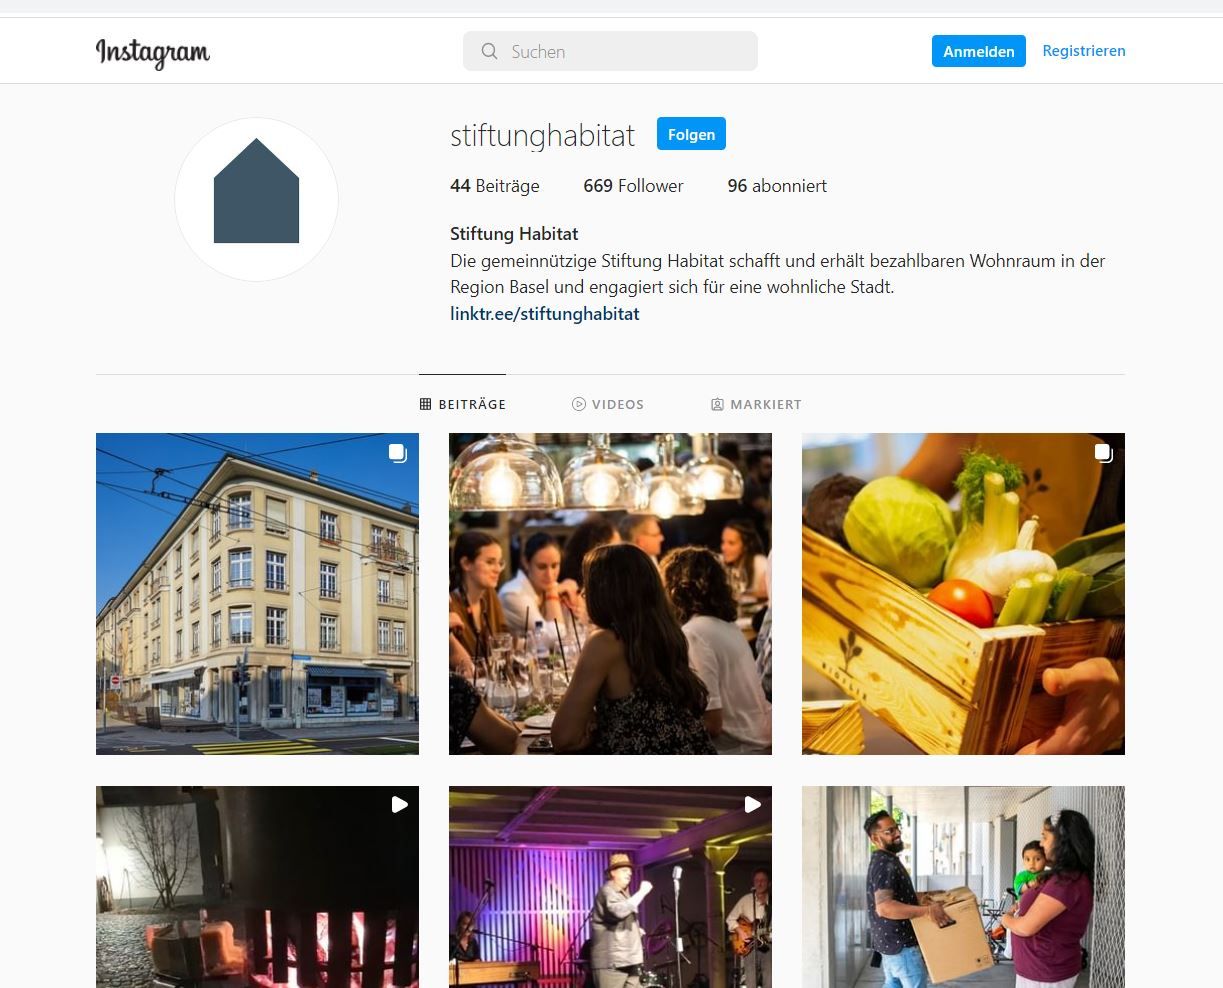Viewport: 1223px width, 988px height.
Task: Click the Anmelden button
Action: (x=979, y=51)
